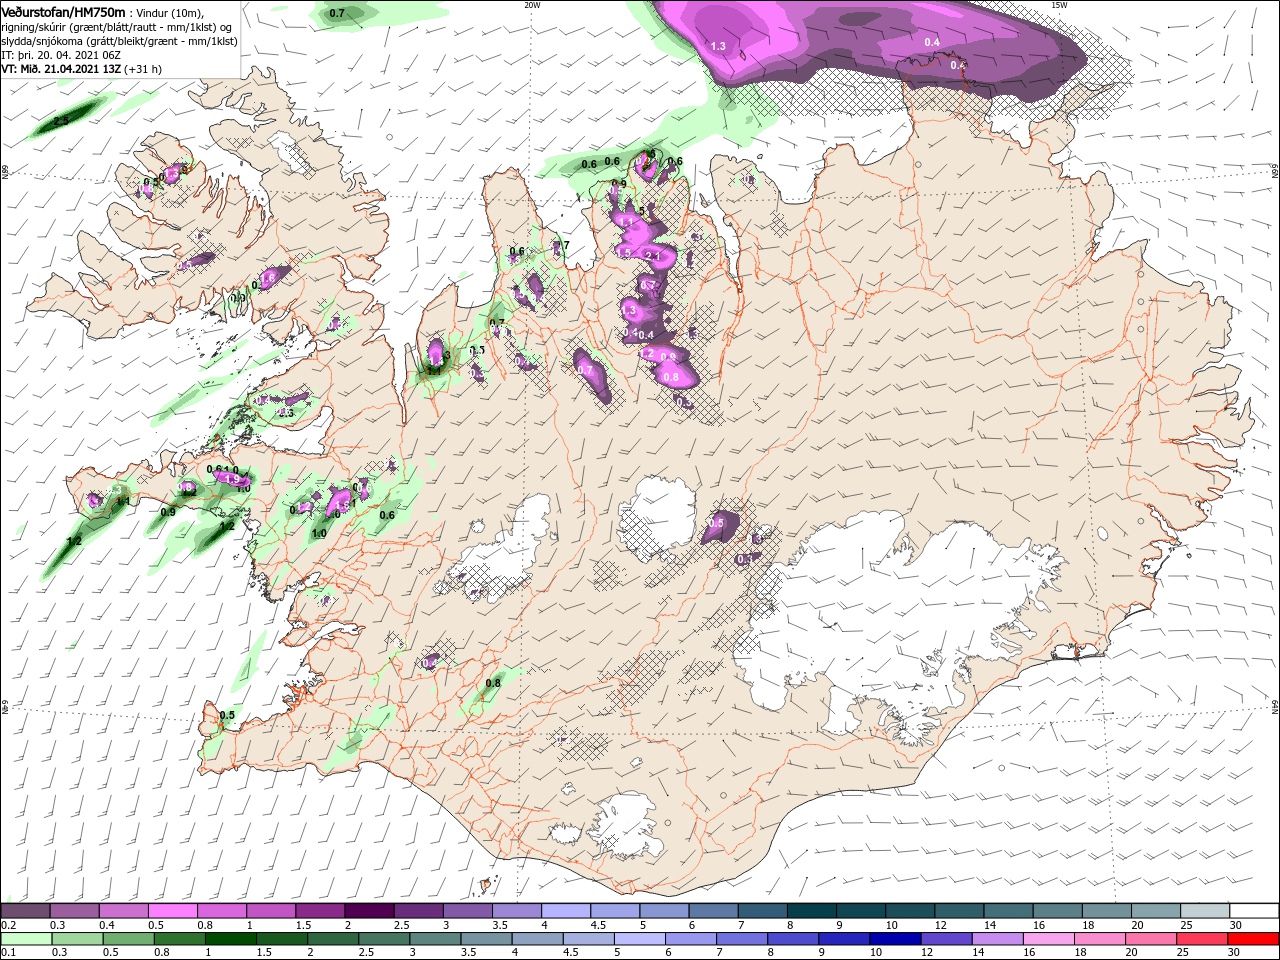Click the 1.3 value in northern pink snow area
1280x960 pixels.
pyautogui.click(x=718, y=46)
